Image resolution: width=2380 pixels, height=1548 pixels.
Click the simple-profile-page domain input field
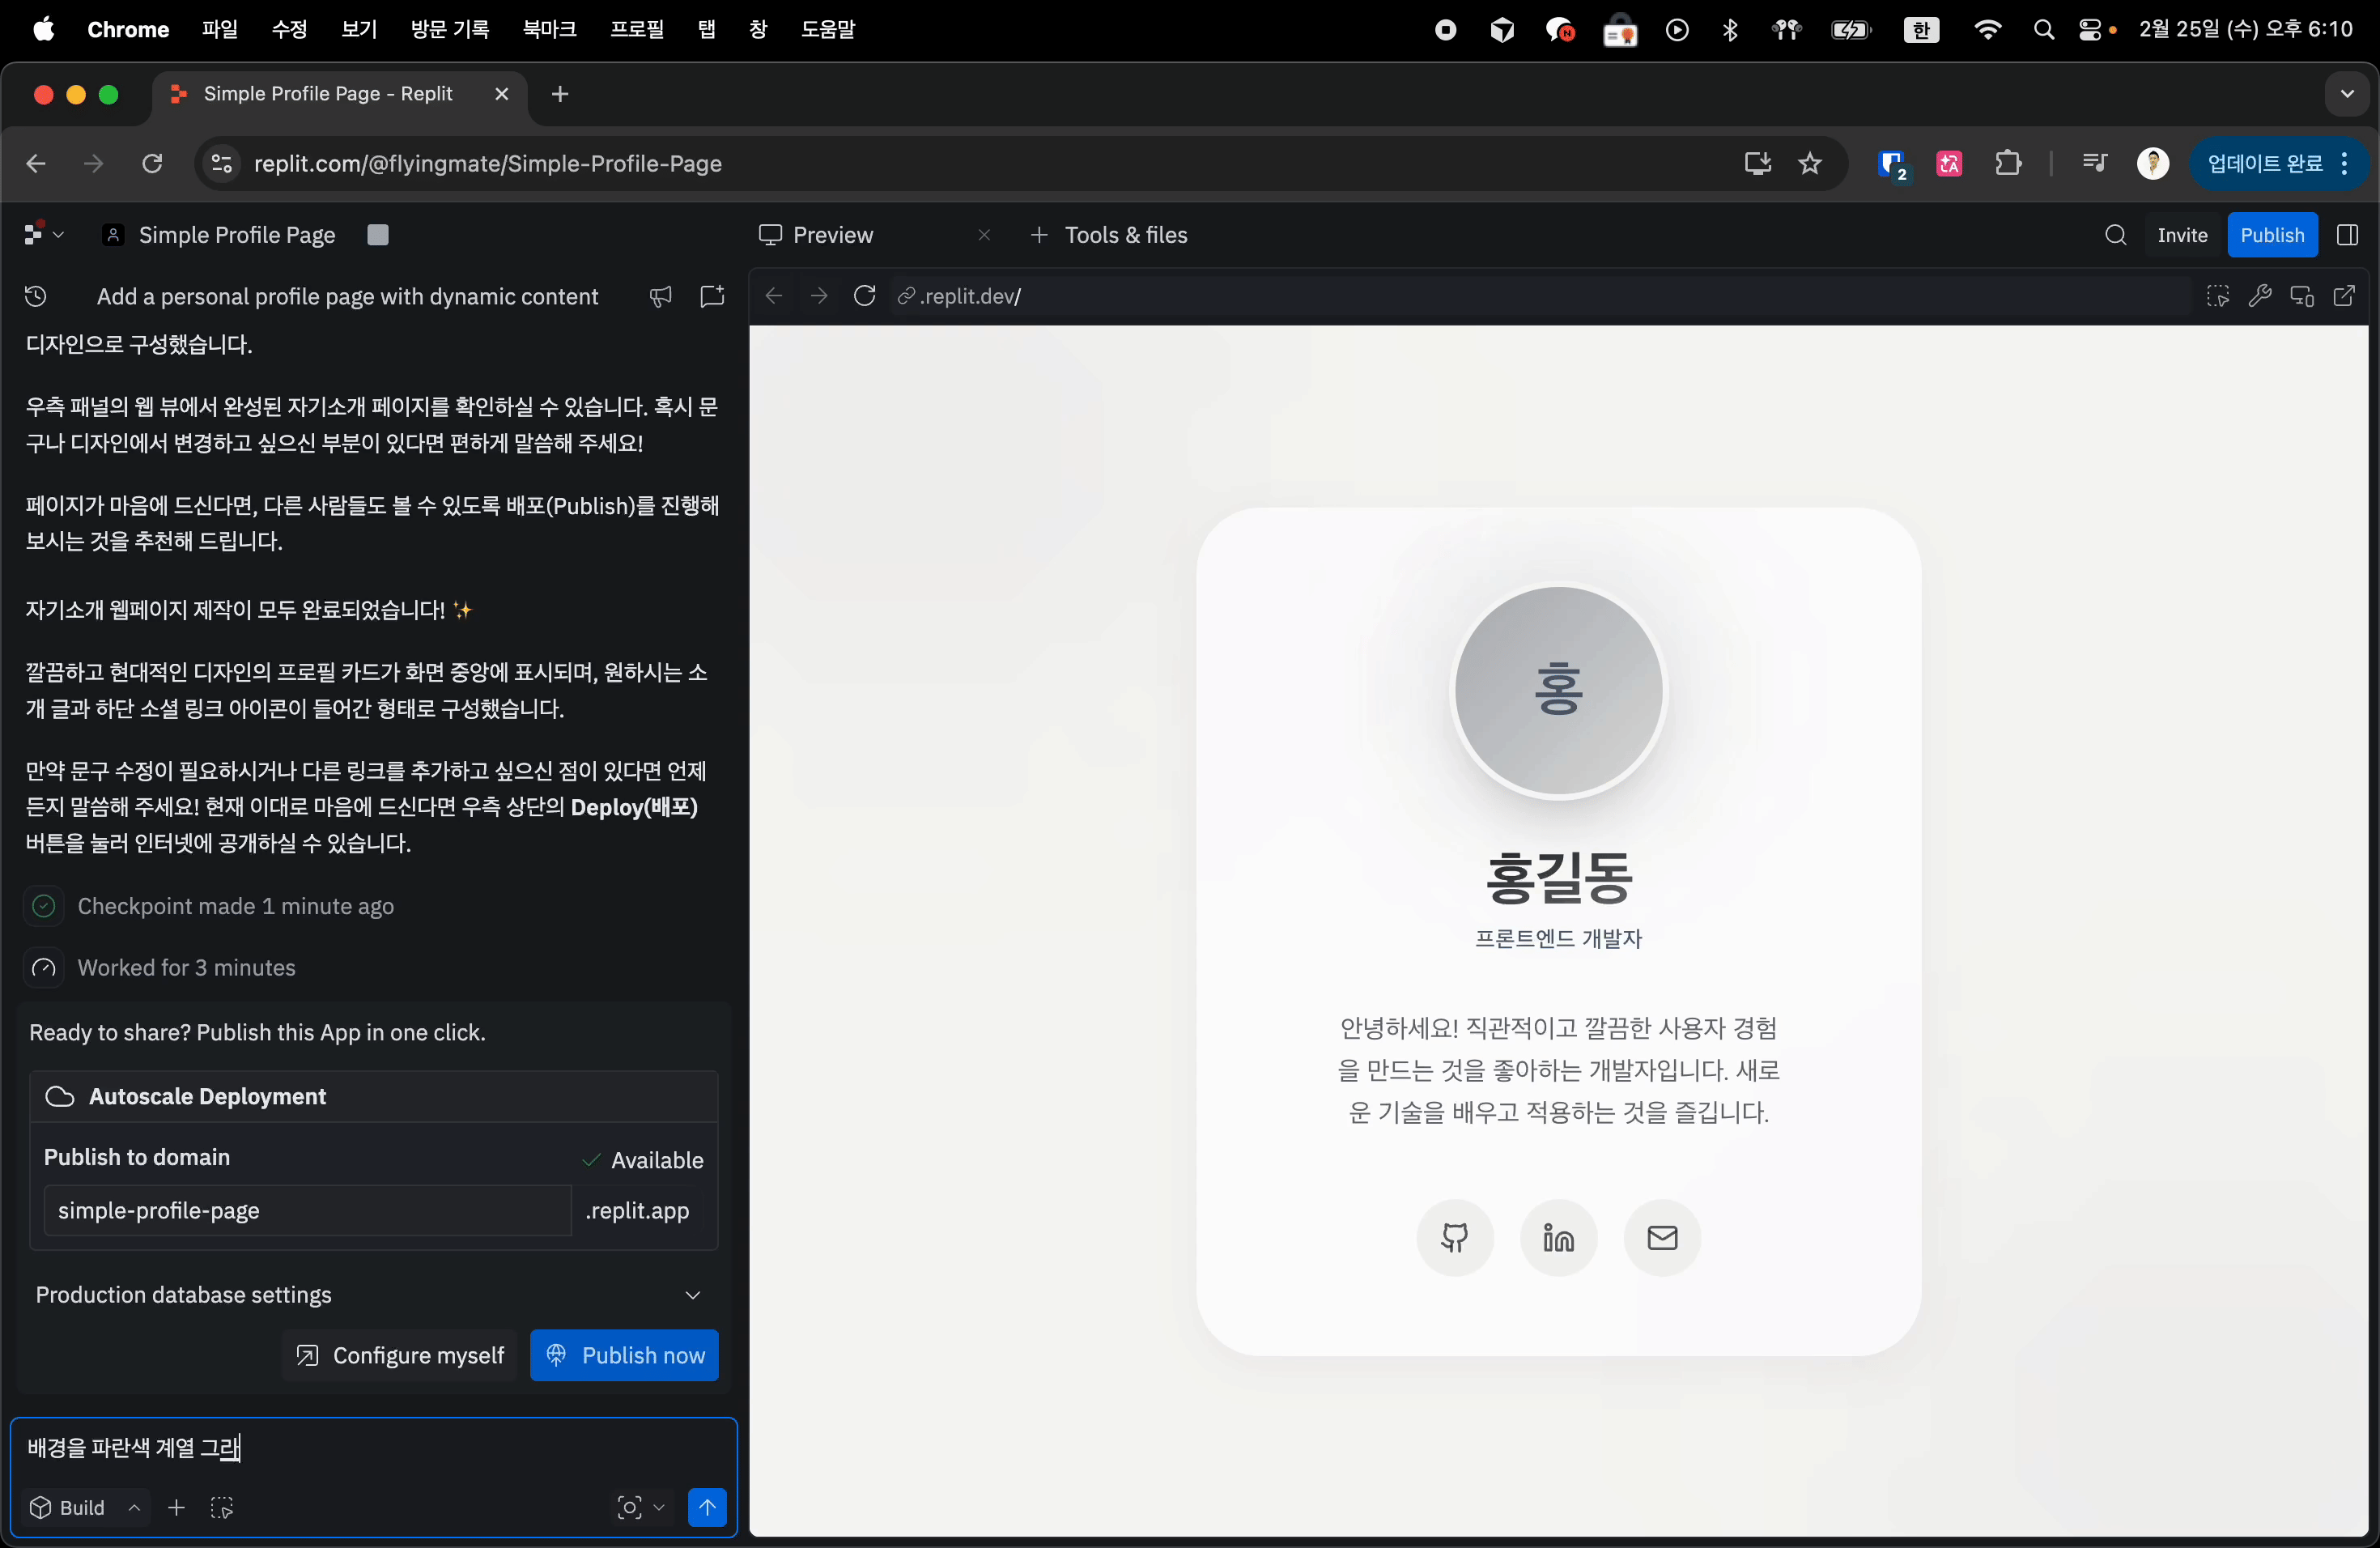click(x=306, y=1211)
